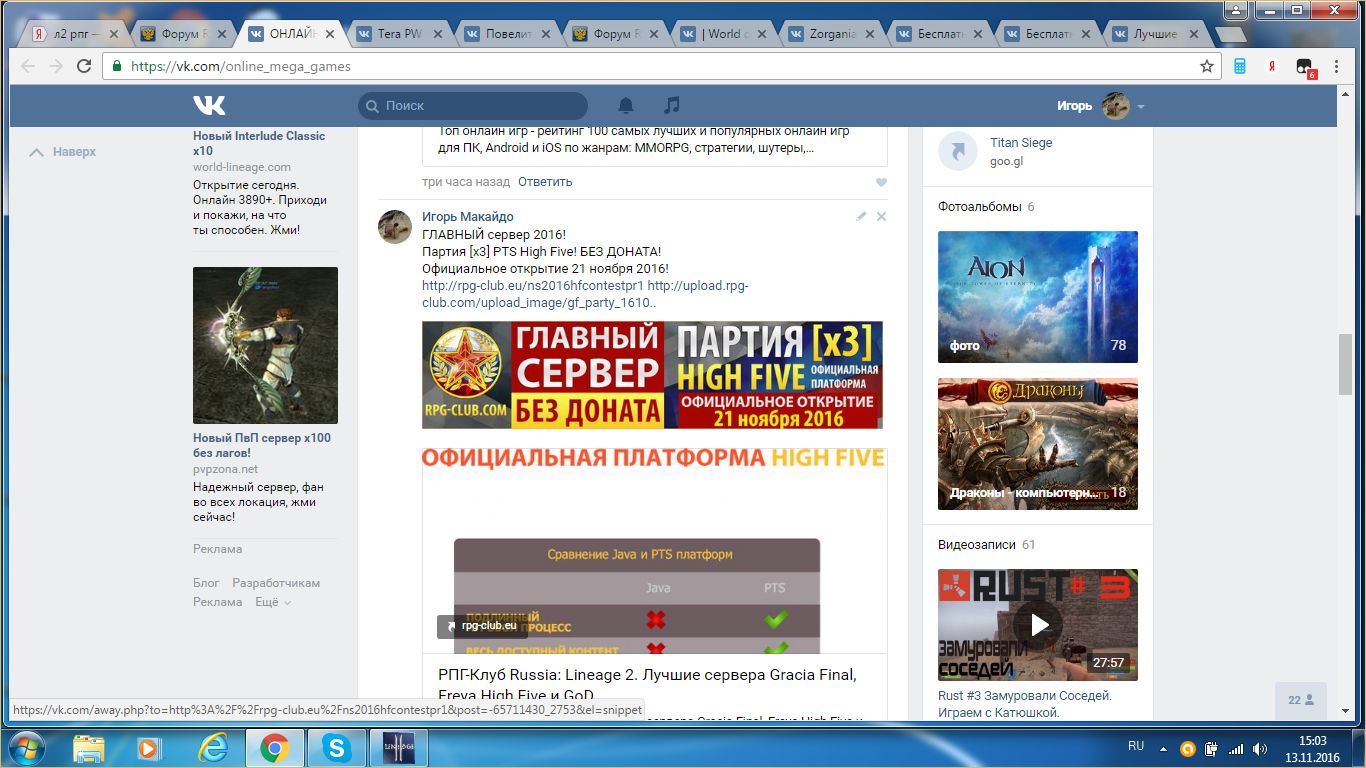Viewport: 1366px width, 768px height.
Task: Reload the page with the refresh button
Action: [84, 66]
